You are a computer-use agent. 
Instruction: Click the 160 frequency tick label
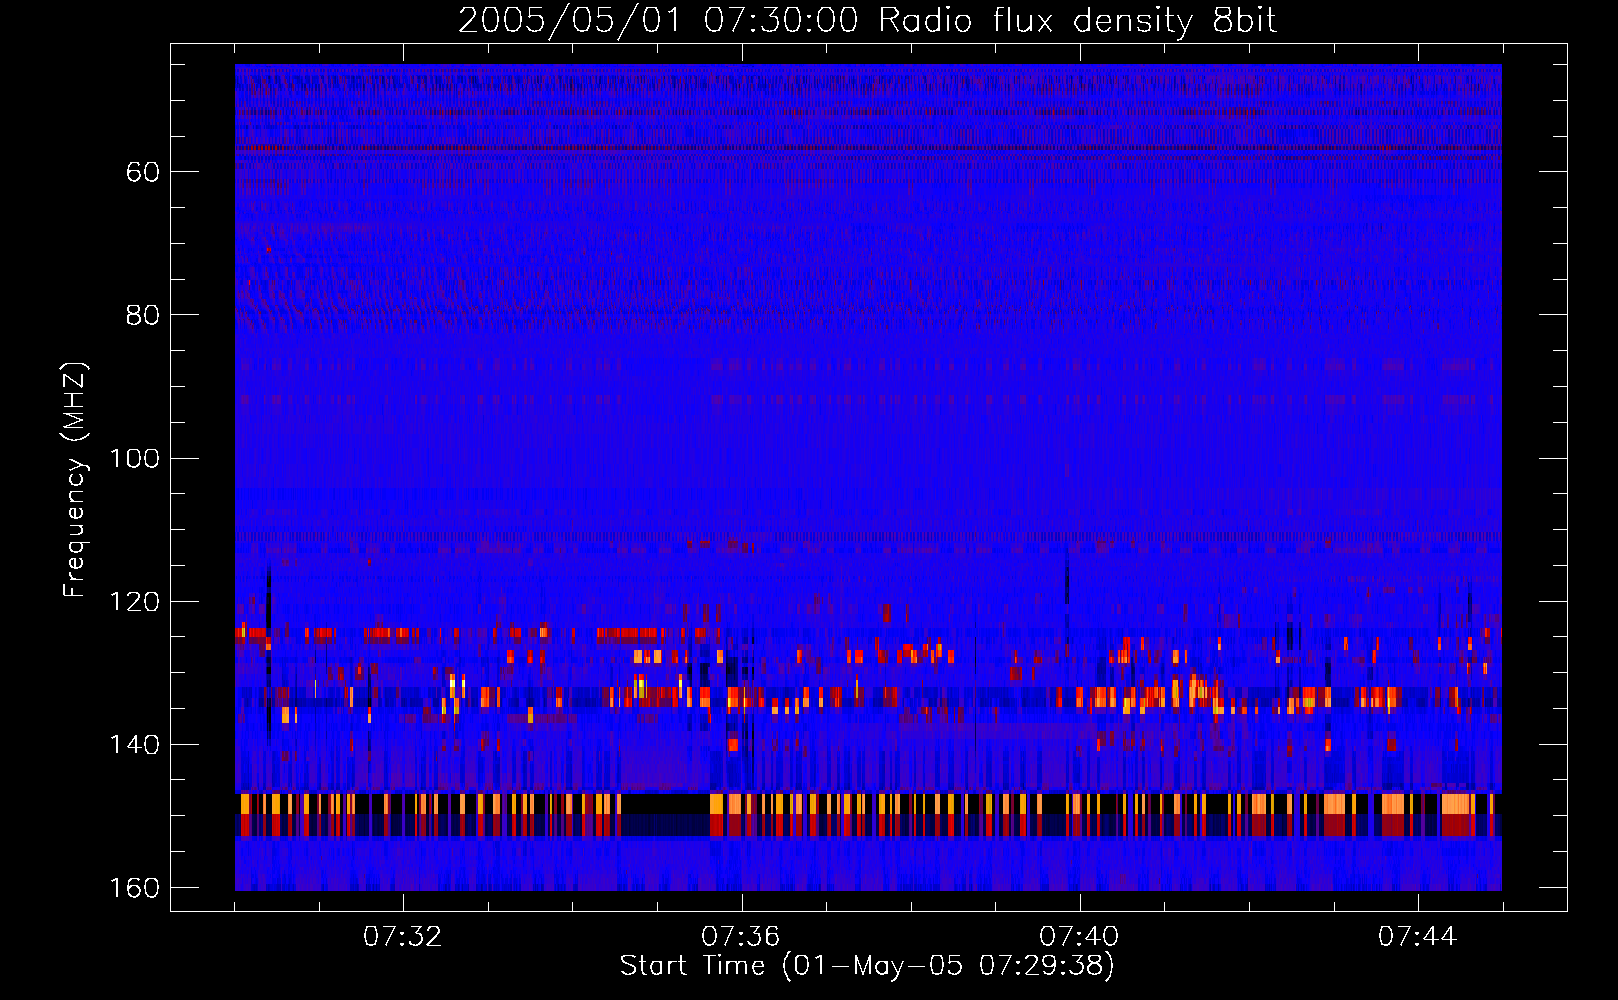(135, 888)
